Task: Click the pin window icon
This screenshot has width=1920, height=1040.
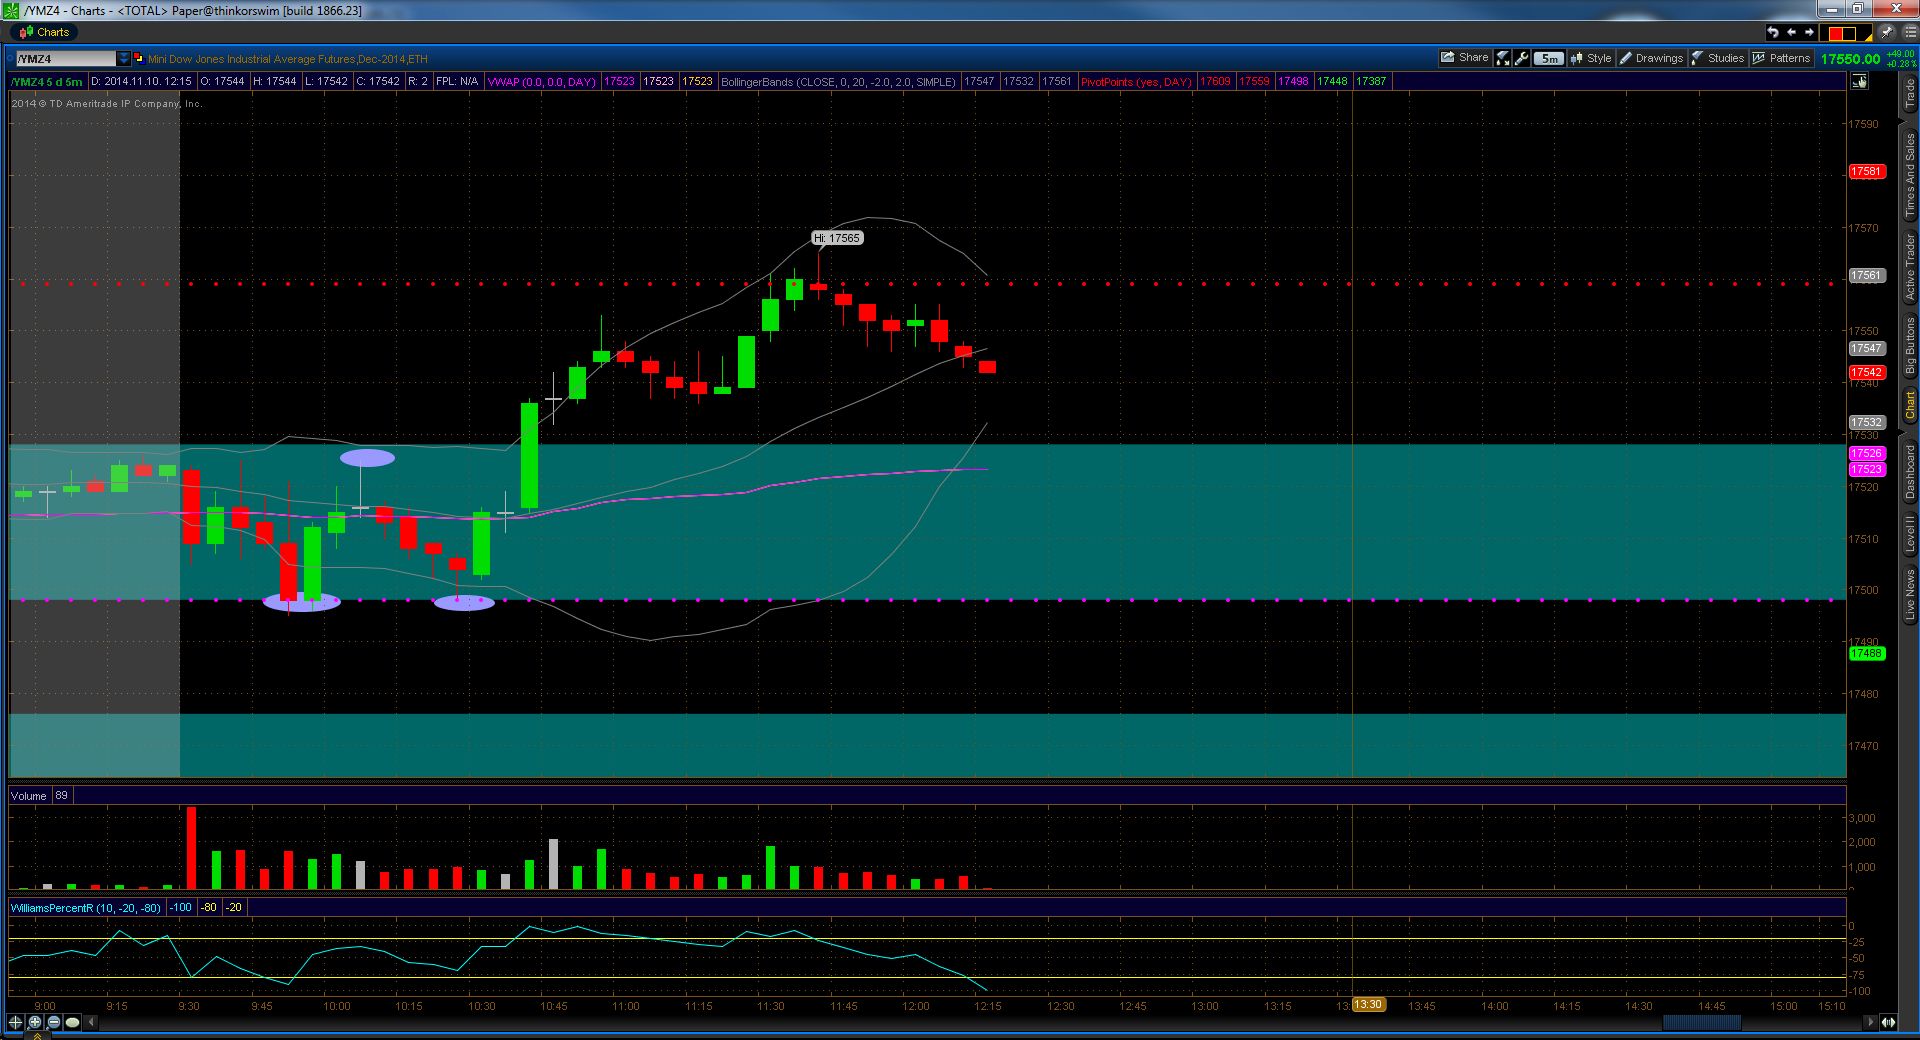Action: 1887,32
